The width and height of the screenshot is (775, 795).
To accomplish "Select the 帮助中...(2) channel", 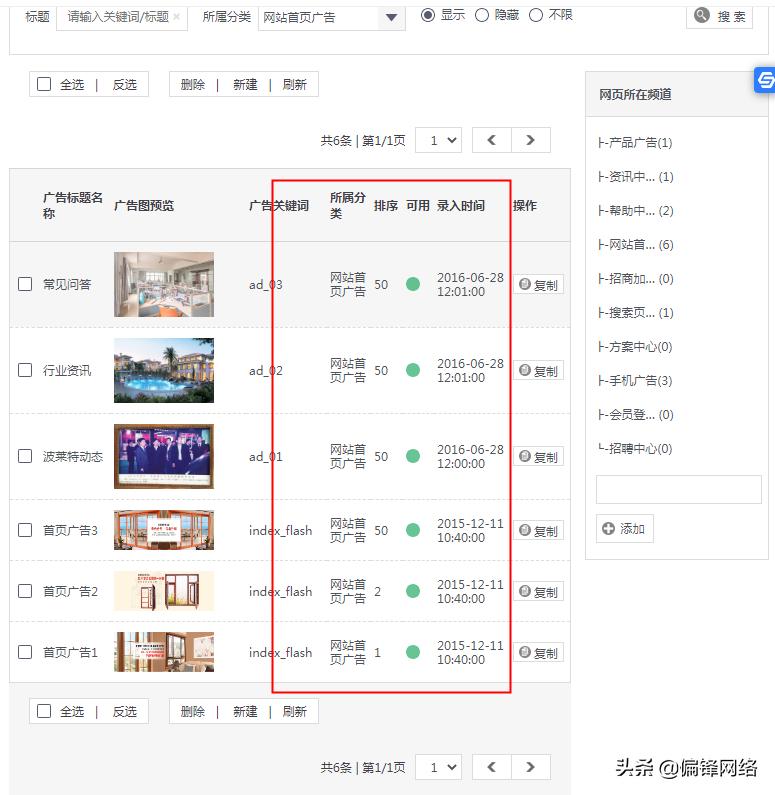I will click(636, 210).
